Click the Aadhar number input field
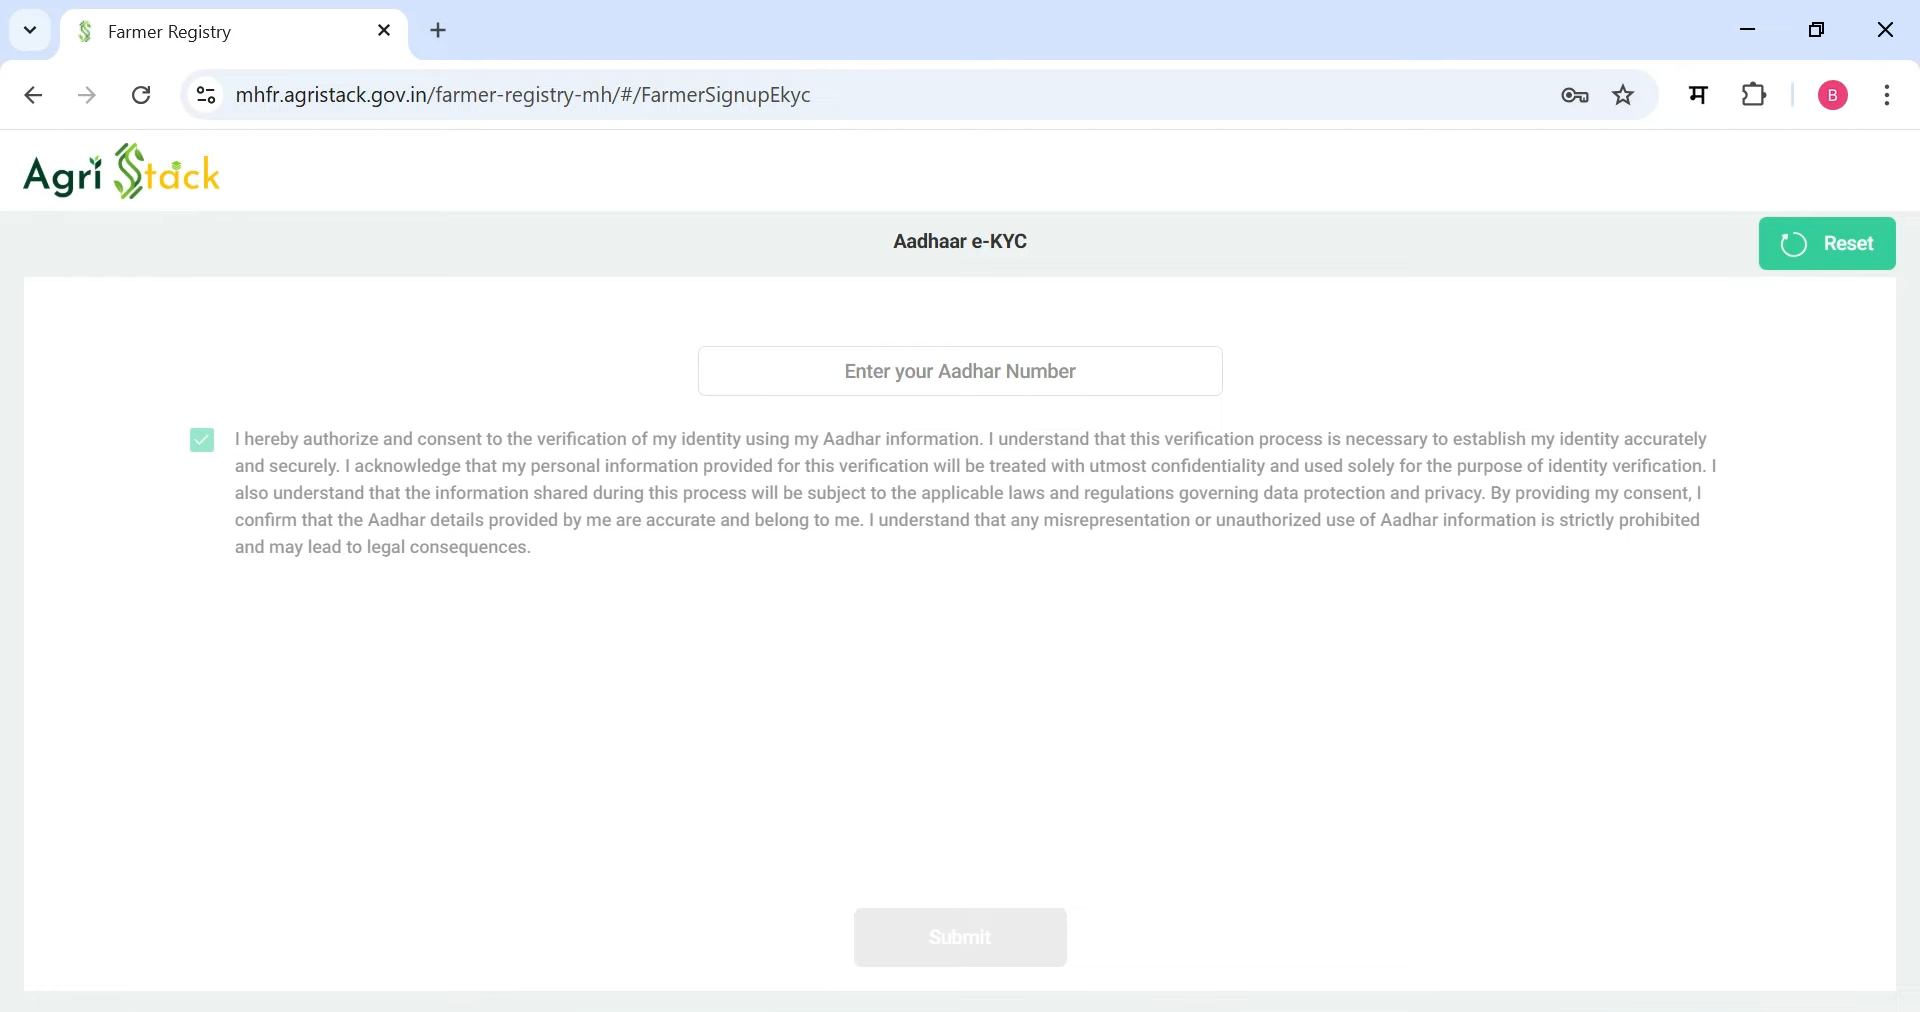 click(x=959, y=371)
